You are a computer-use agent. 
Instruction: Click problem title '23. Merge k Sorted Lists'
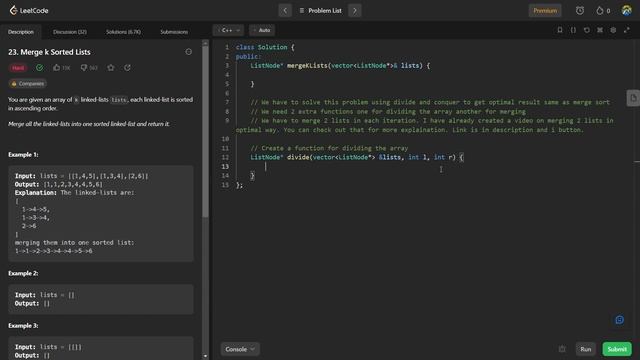(49, 52)
